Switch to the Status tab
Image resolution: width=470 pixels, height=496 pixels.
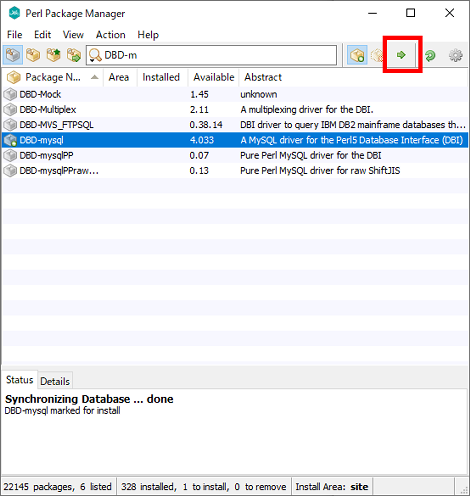20,380
